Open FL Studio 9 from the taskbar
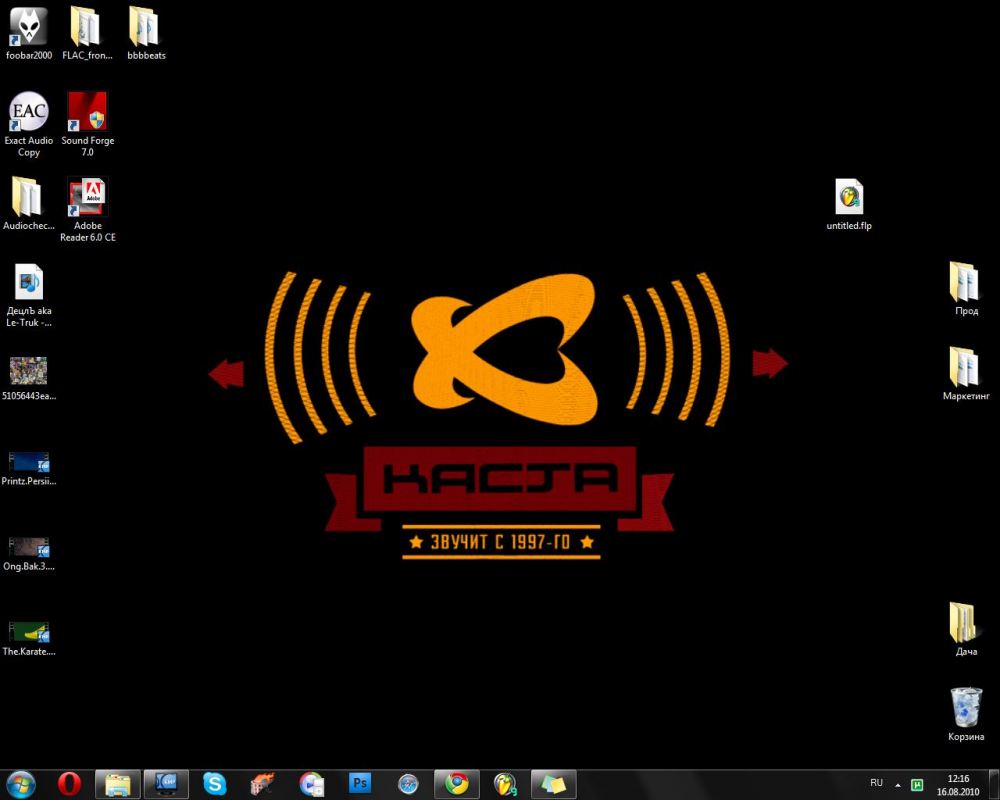 tap(505, 784)
